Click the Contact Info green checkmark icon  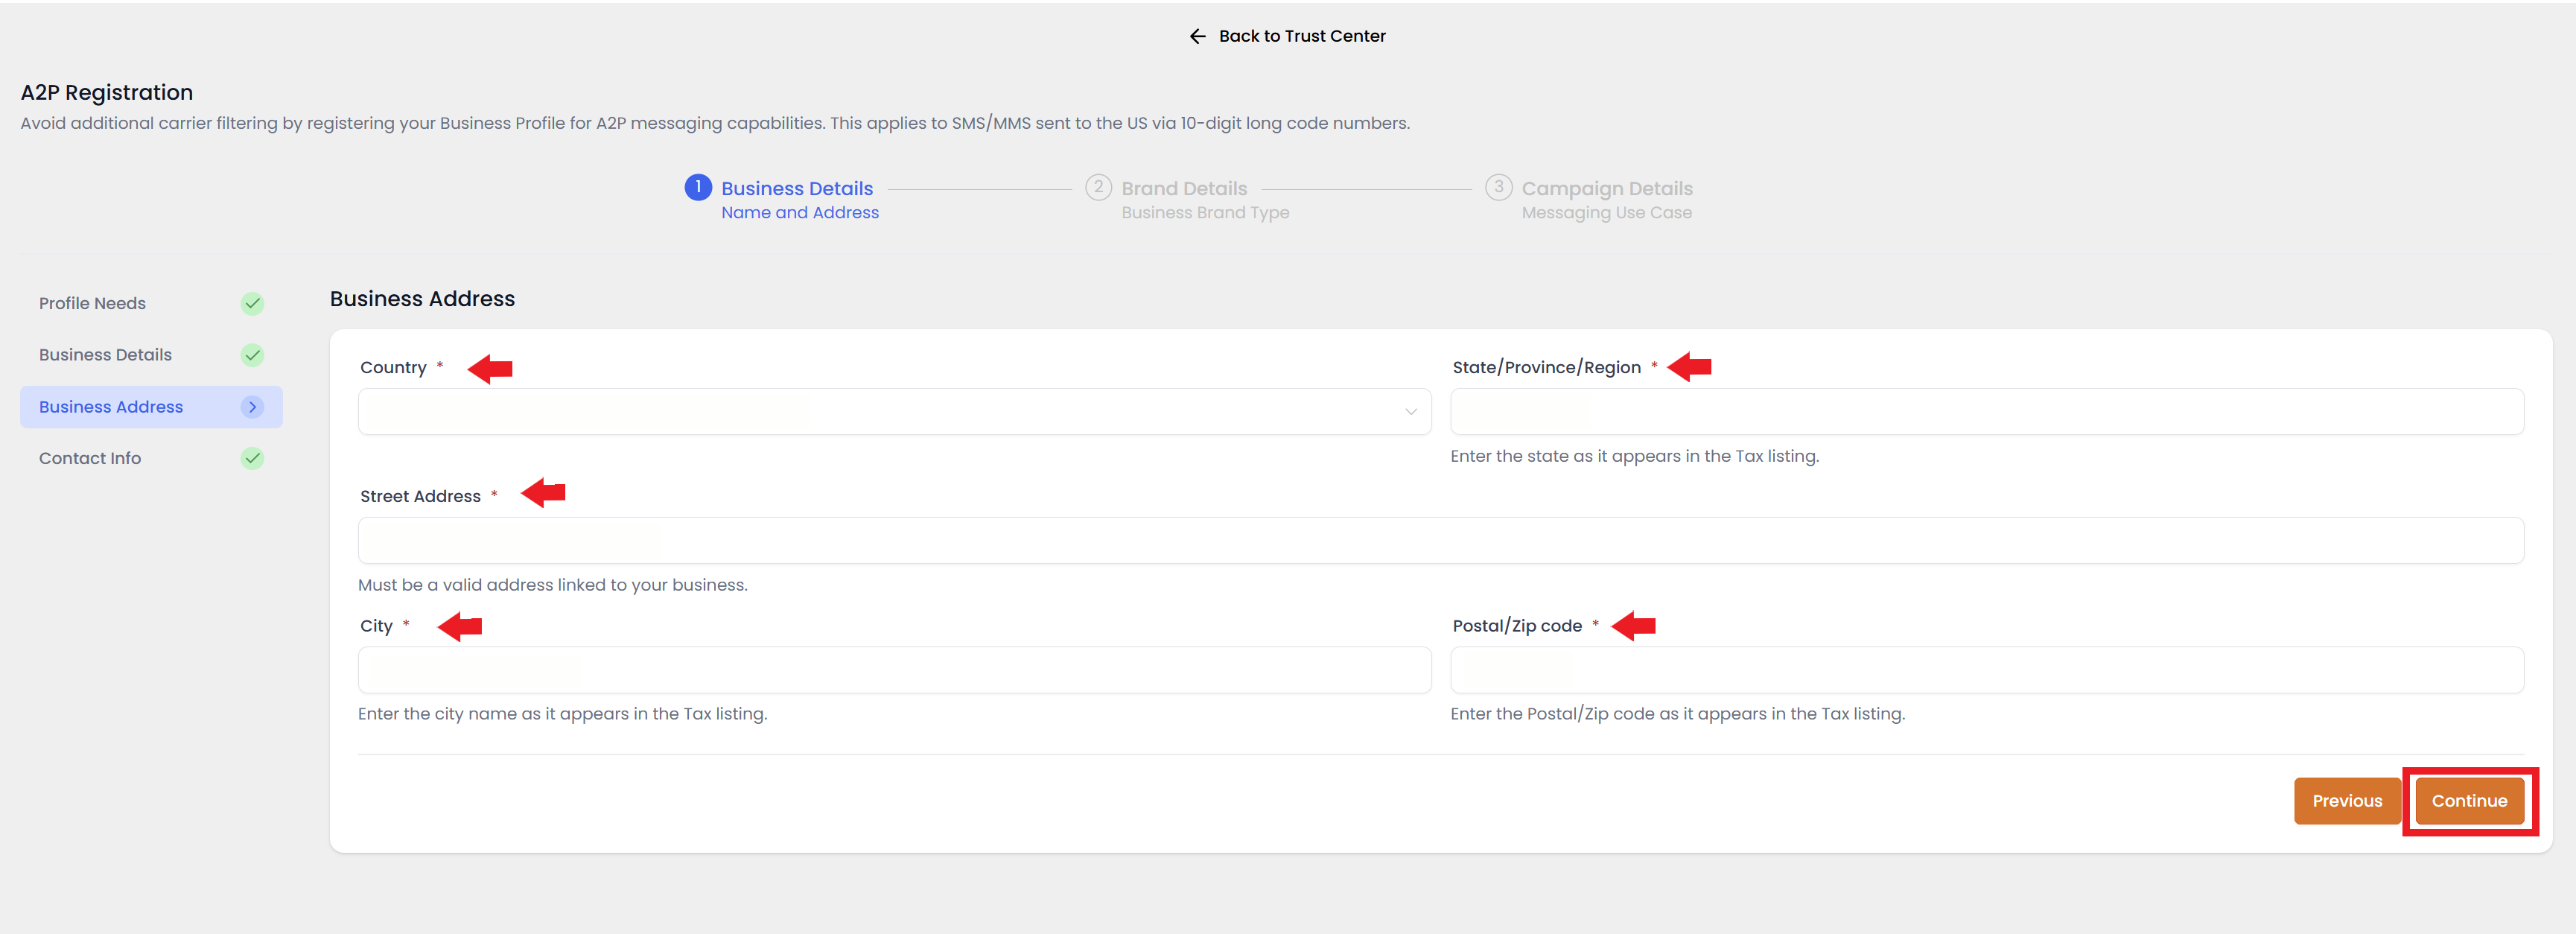tap(252, 459)
